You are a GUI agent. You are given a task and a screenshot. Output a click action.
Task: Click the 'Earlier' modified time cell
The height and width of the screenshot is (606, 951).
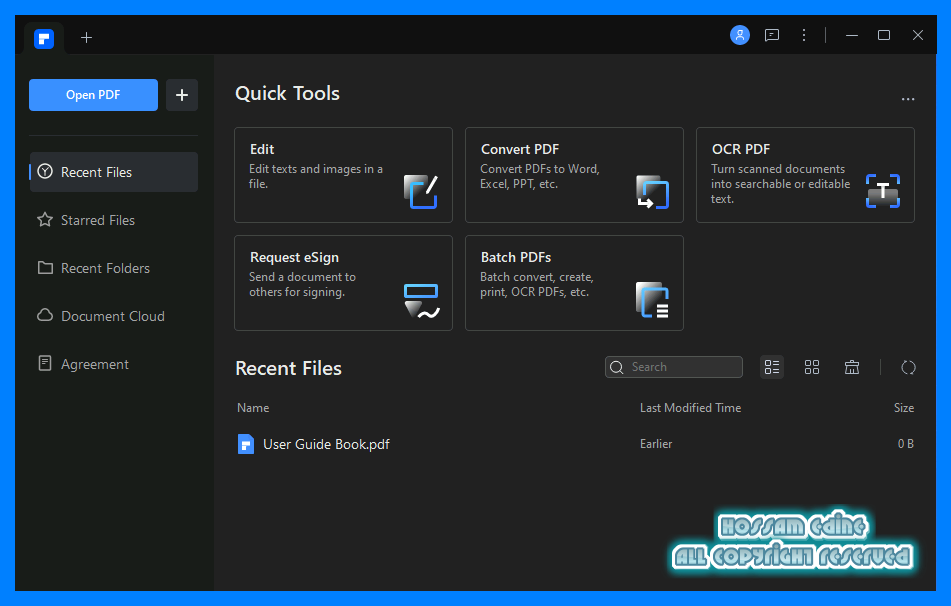click(656, 444)
